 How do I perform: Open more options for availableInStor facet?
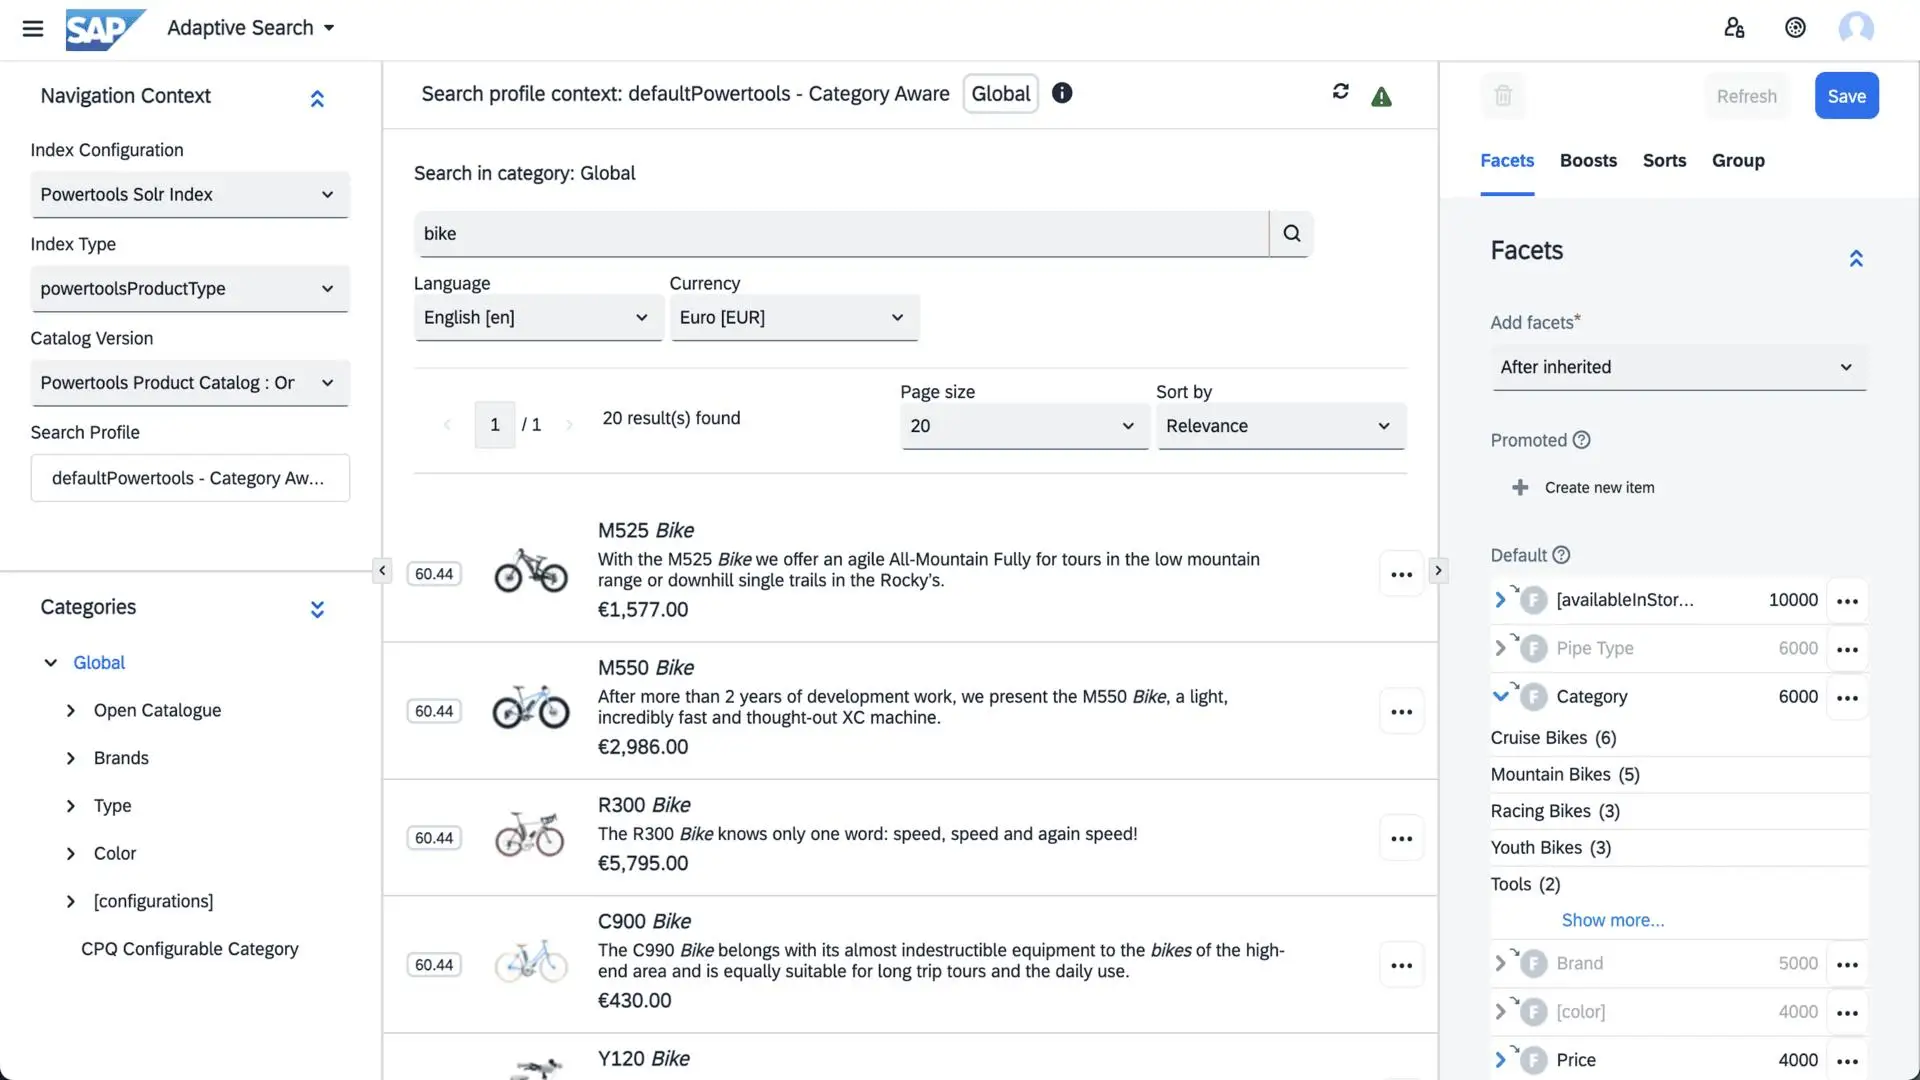coord(1847,601)
